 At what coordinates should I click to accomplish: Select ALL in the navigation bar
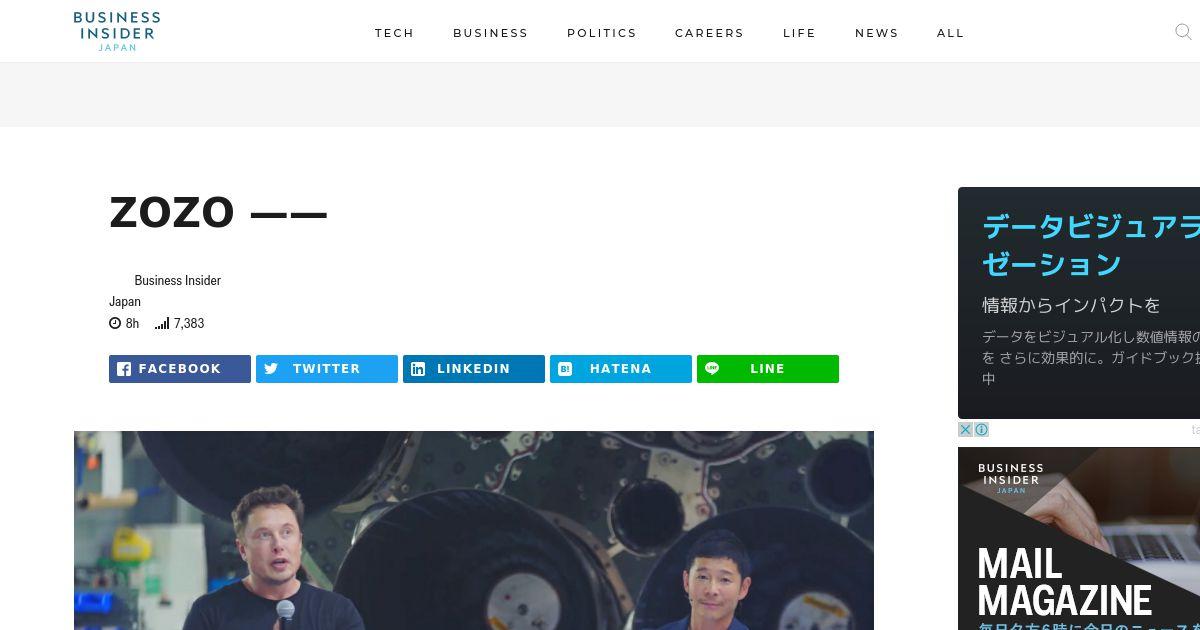pos(951,33)
